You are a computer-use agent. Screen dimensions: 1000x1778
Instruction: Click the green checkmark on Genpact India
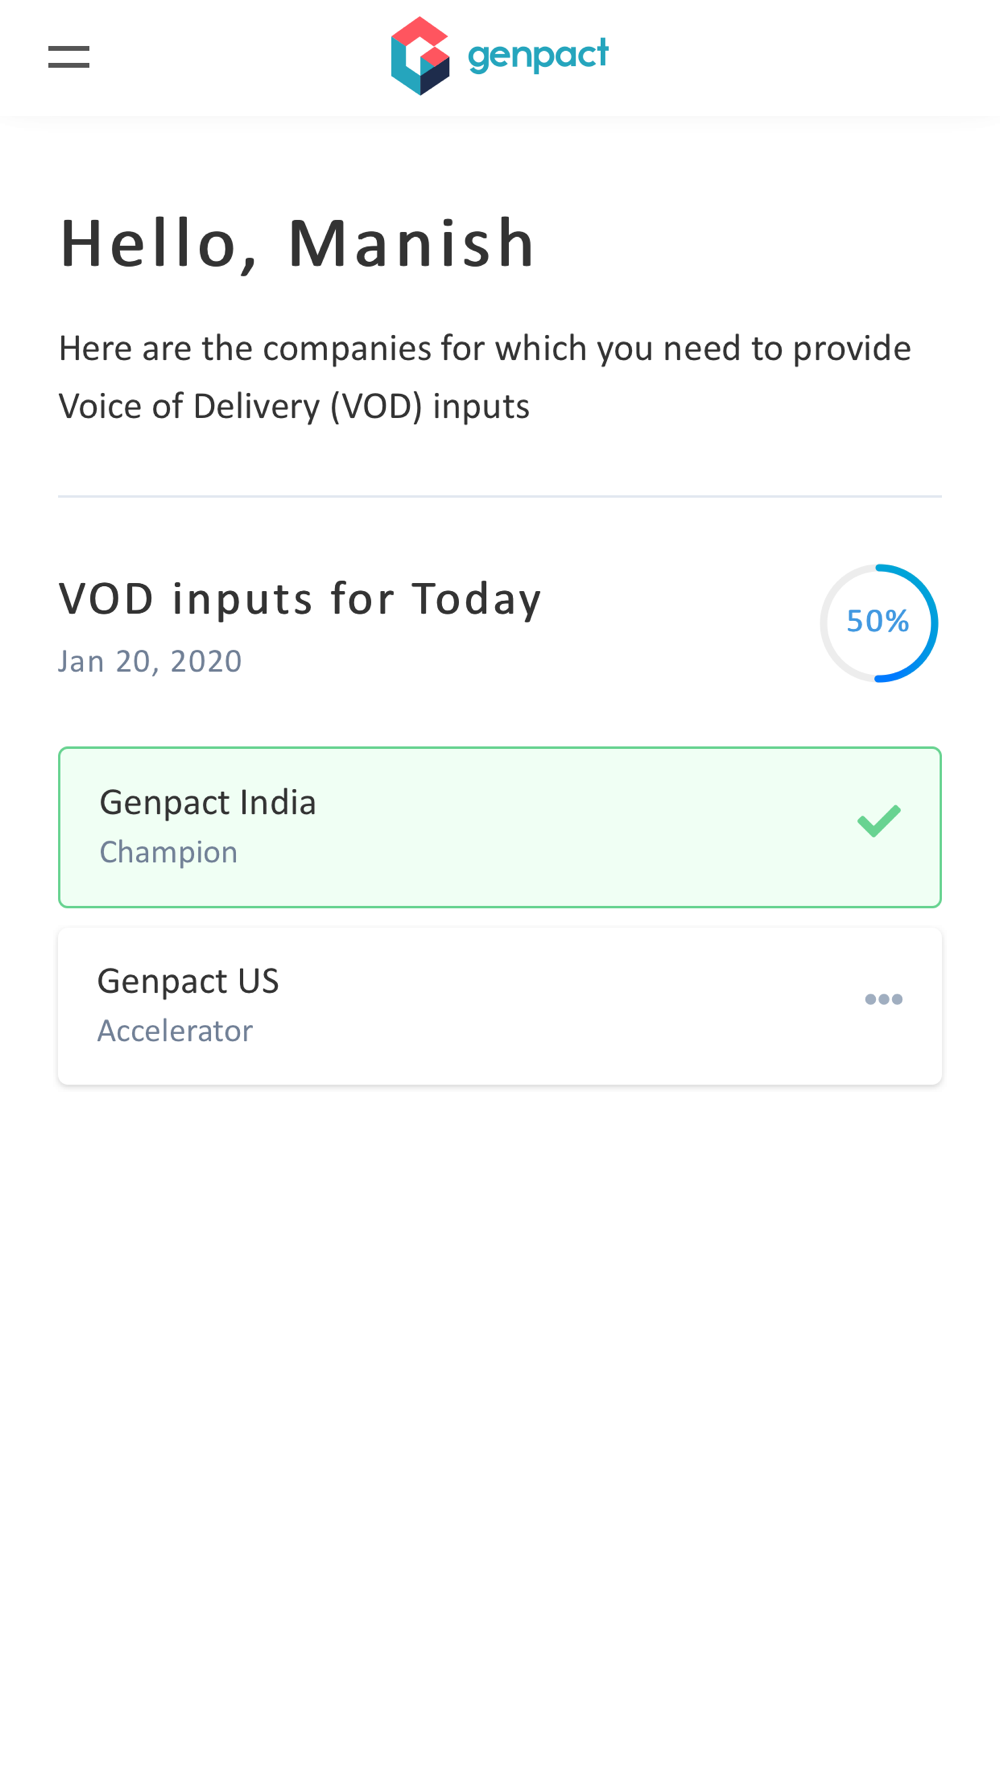(879, 821)
